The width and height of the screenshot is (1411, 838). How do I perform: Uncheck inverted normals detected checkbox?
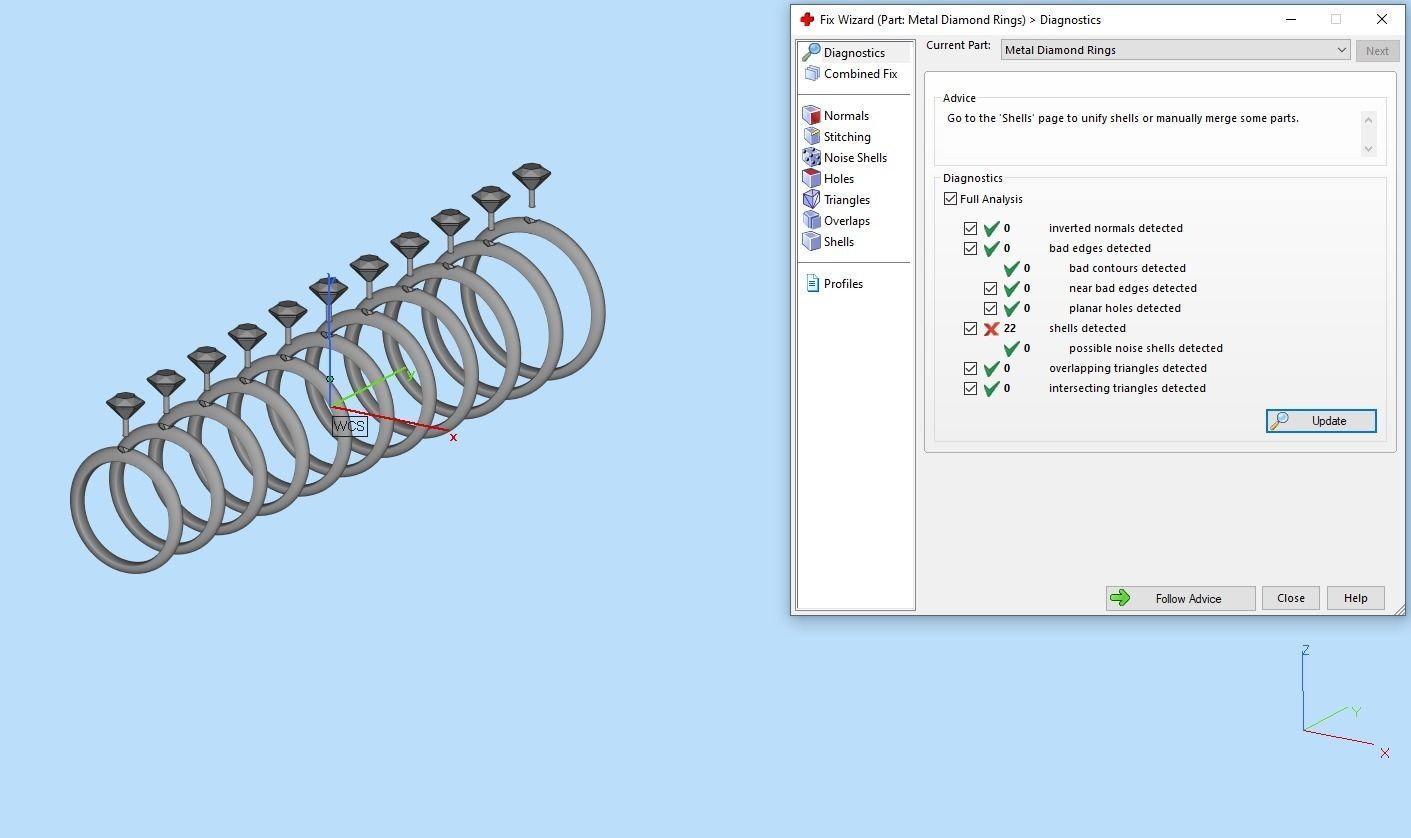(970, 228)
